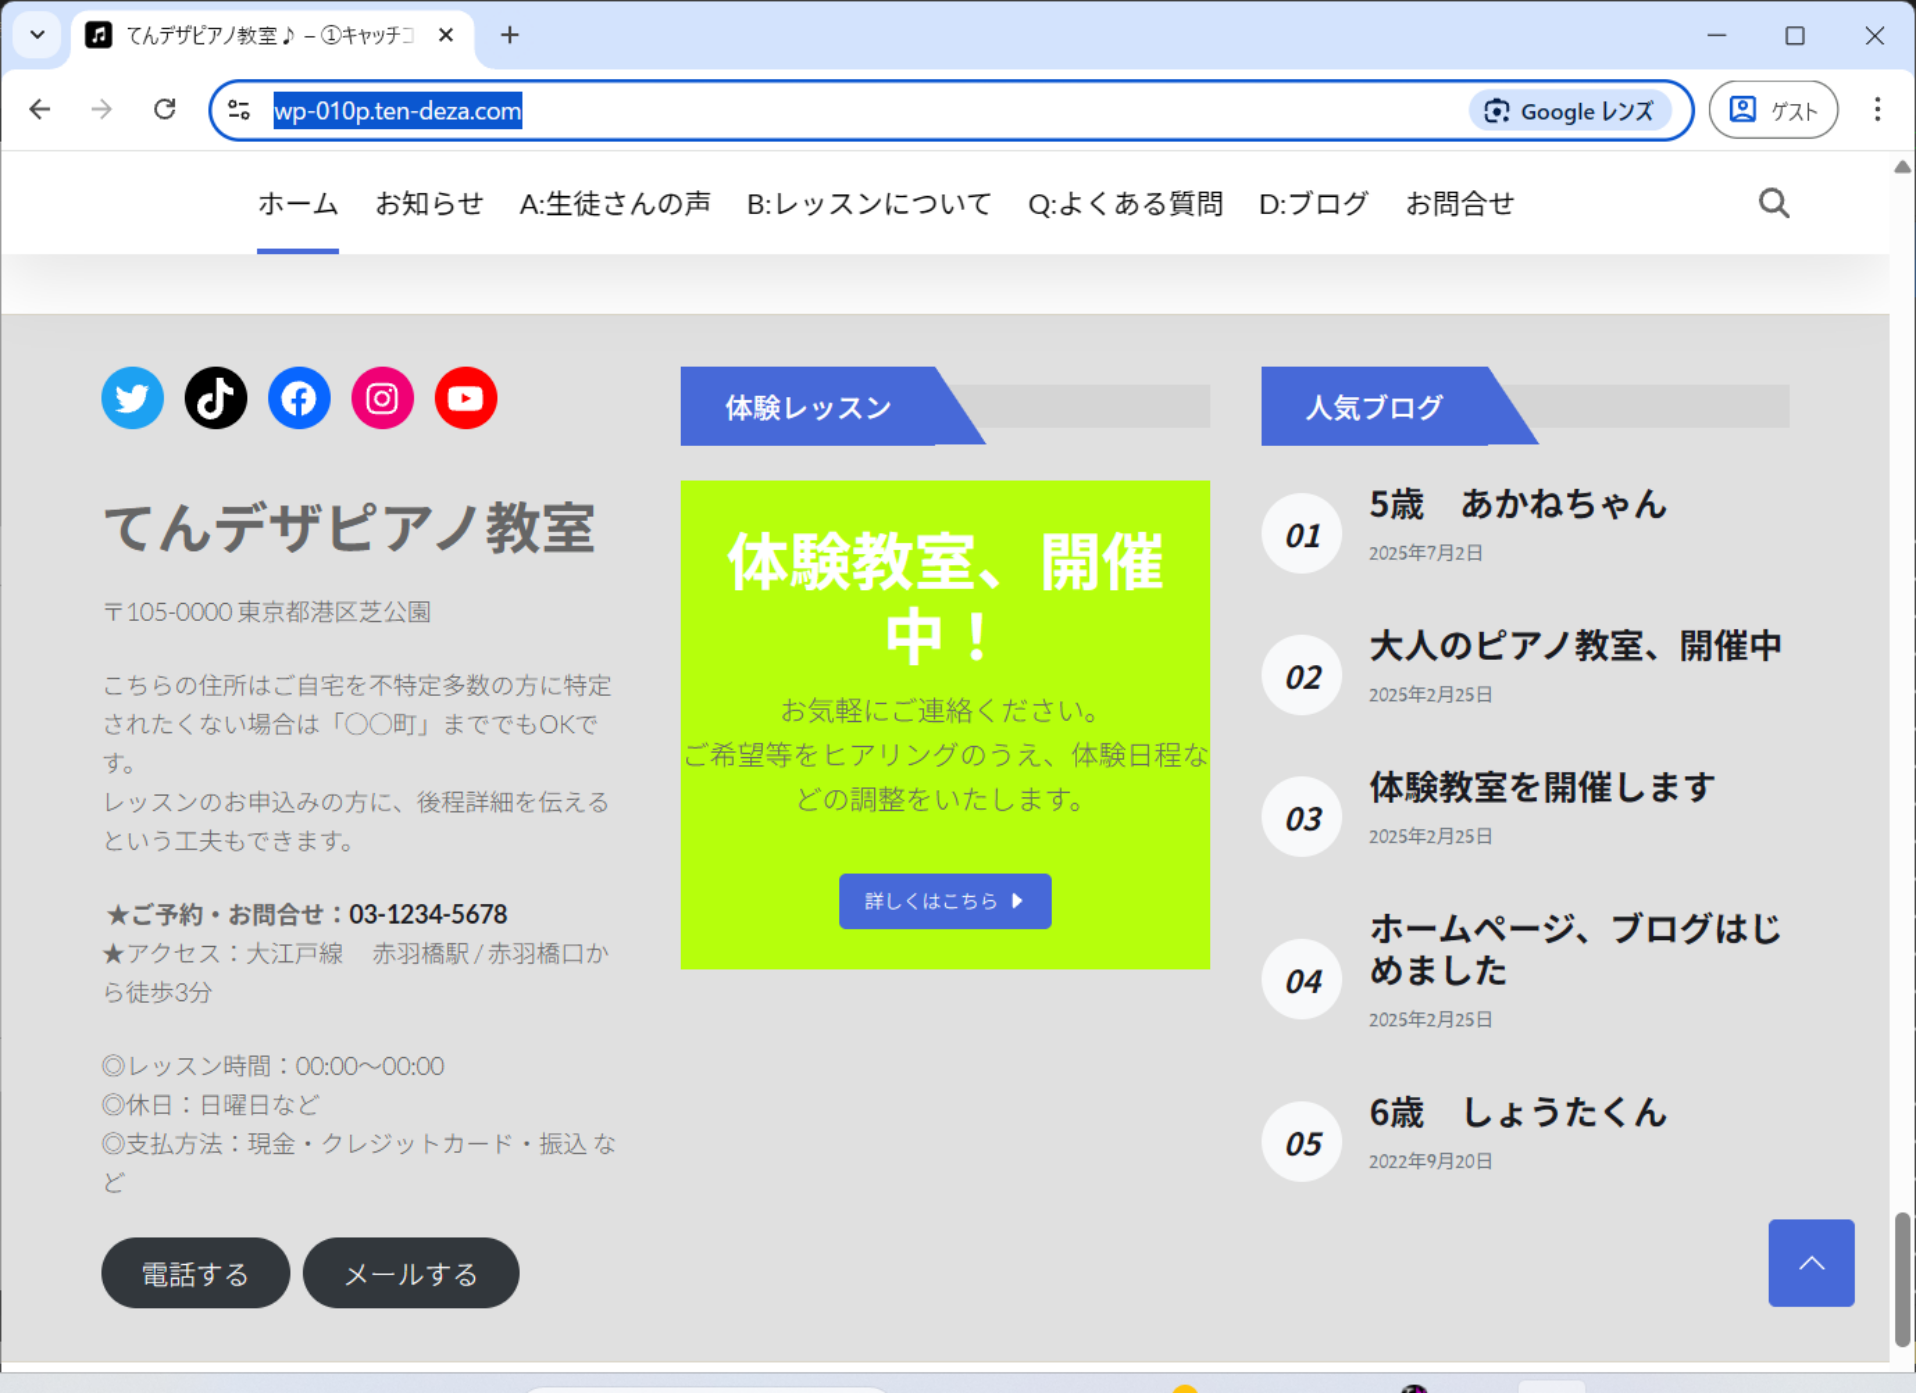The height and width of the screenshot is (1393, 1916).
Task: Go to the D:ブログ menu item
Action: [x=1313, y=204]
